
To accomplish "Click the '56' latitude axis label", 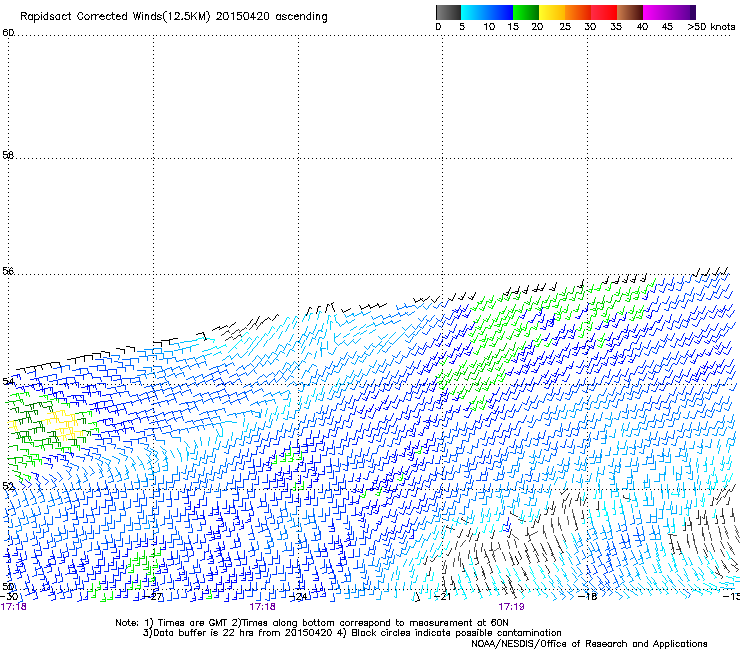I will click(8, 271).
